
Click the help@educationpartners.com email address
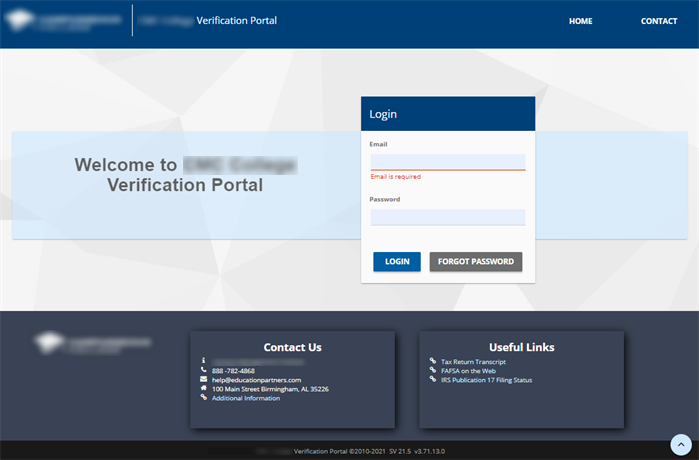click(256, 380)
